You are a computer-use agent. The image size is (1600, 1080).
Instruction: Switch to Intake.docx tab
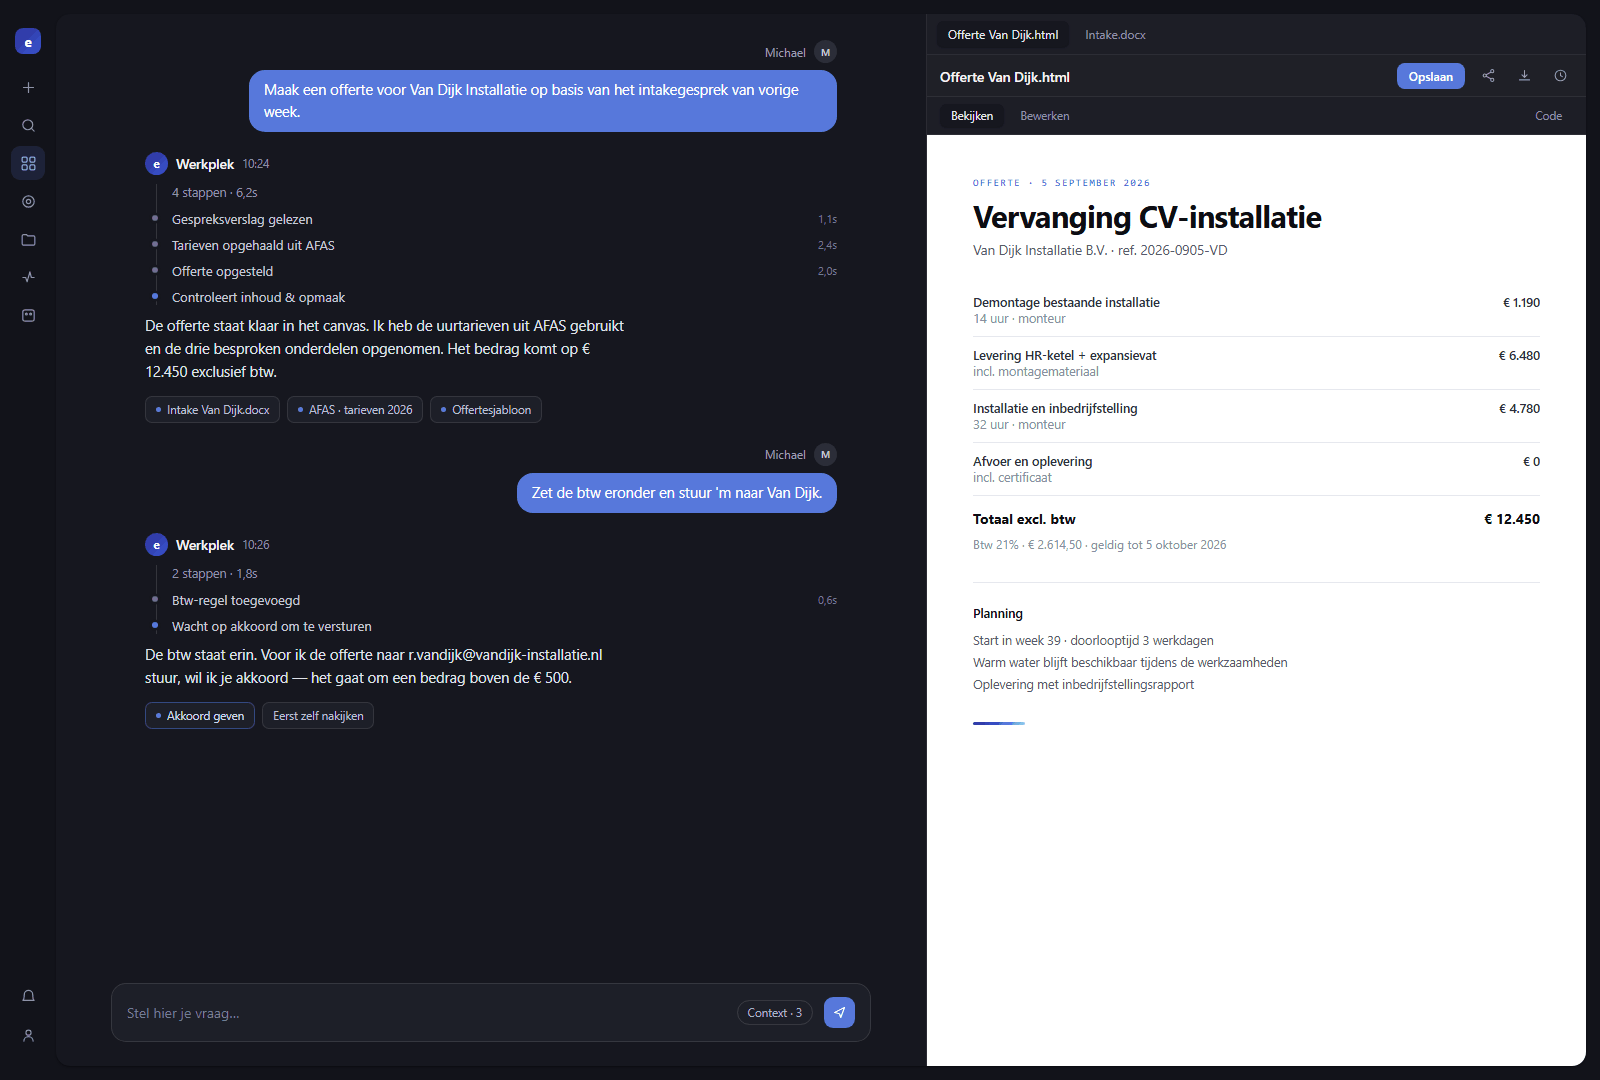coord(1115,35)
